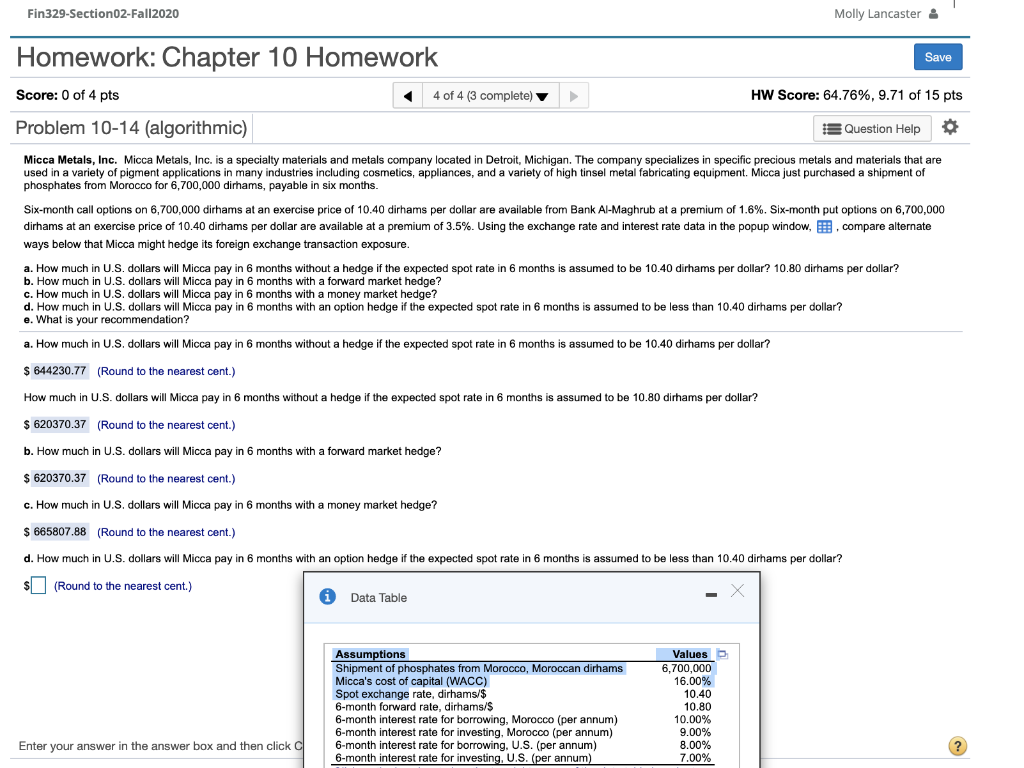Open the settings gear icon on the problem toolbar
The image size is (1024, 768).
[x=949, y=127]
